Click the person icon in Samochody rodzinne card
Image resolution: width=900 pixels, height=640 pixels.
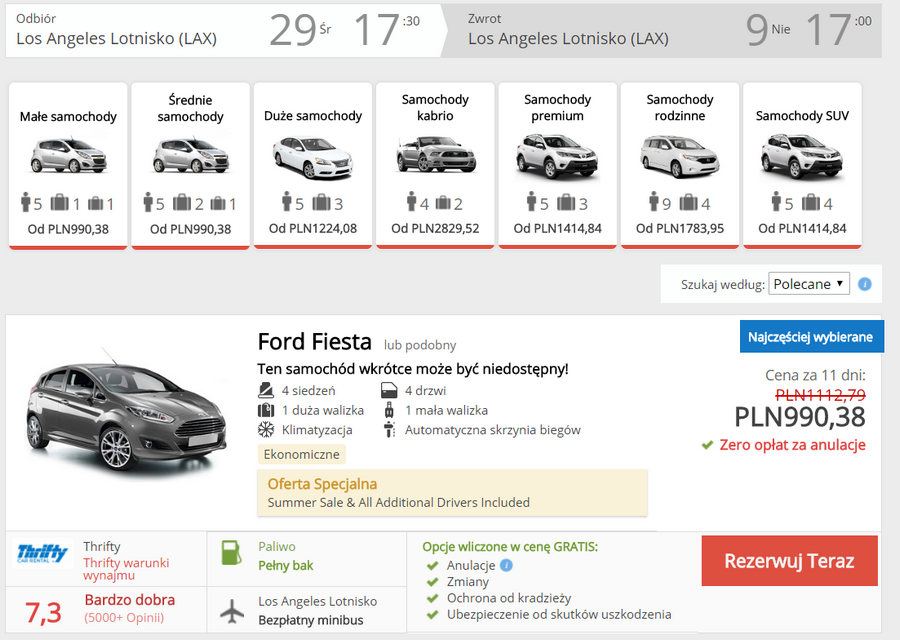654,201
